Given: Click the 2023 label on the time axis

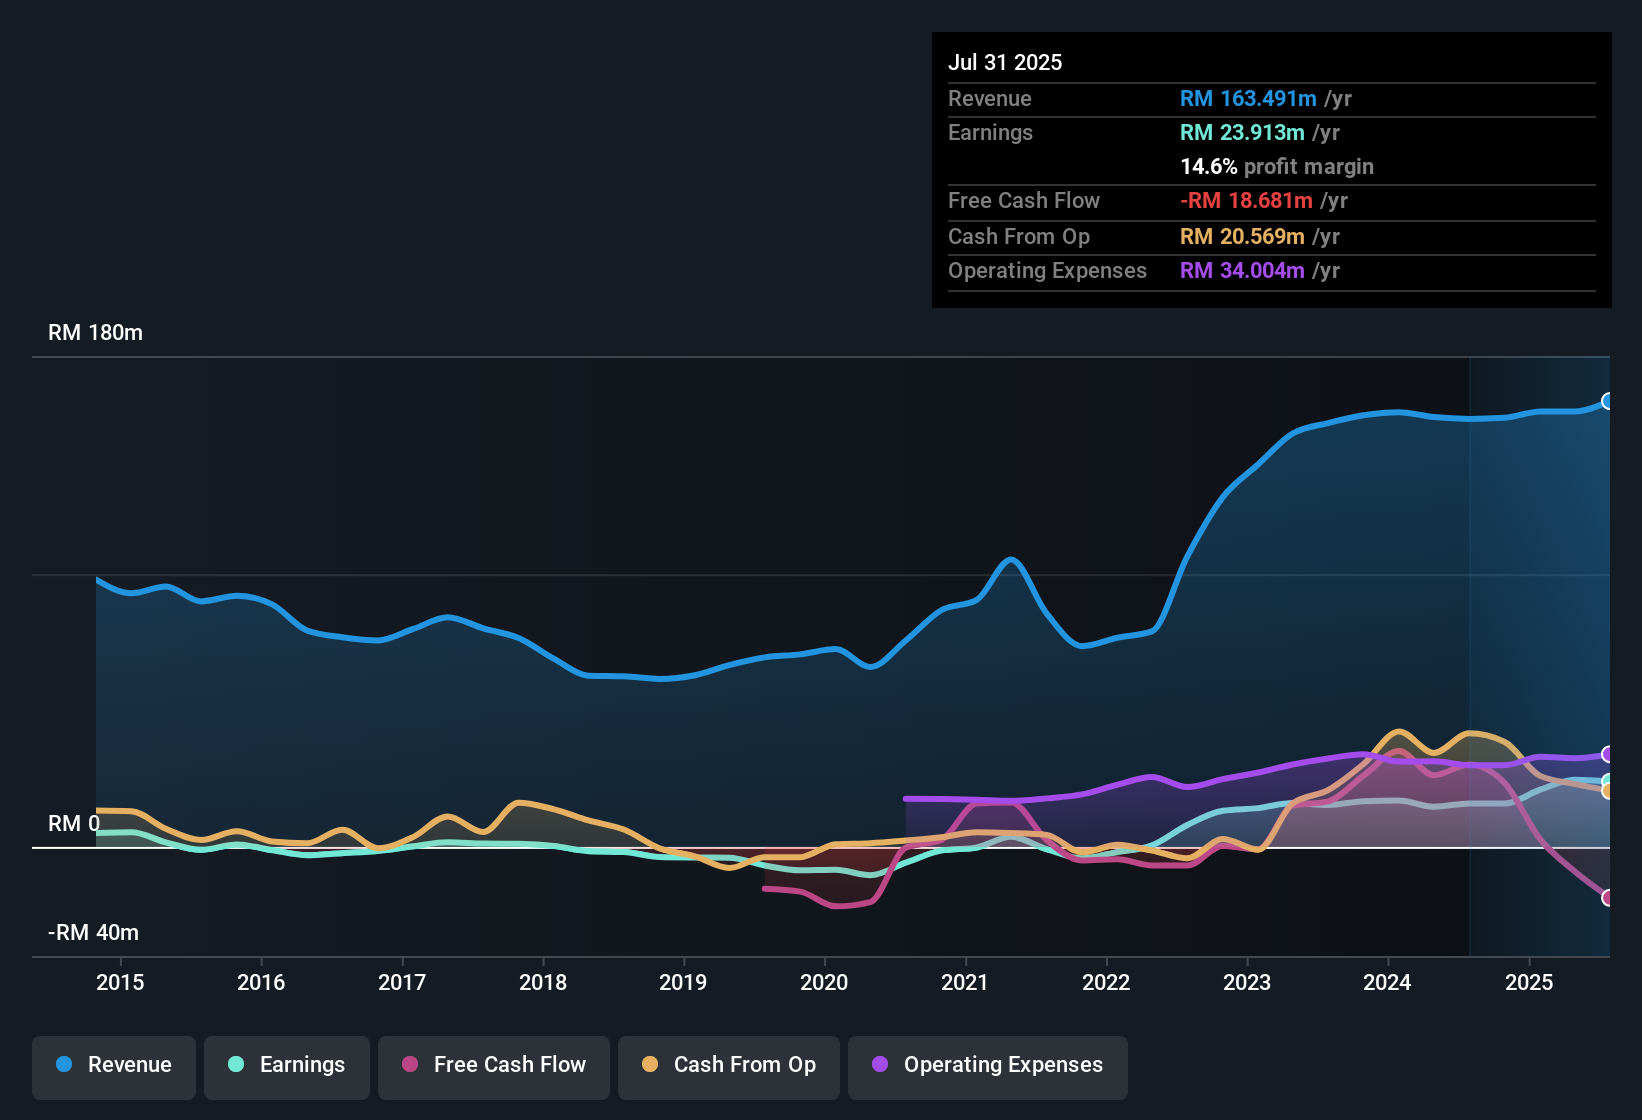Looking at the screenshot, I should pos(1247,982).
